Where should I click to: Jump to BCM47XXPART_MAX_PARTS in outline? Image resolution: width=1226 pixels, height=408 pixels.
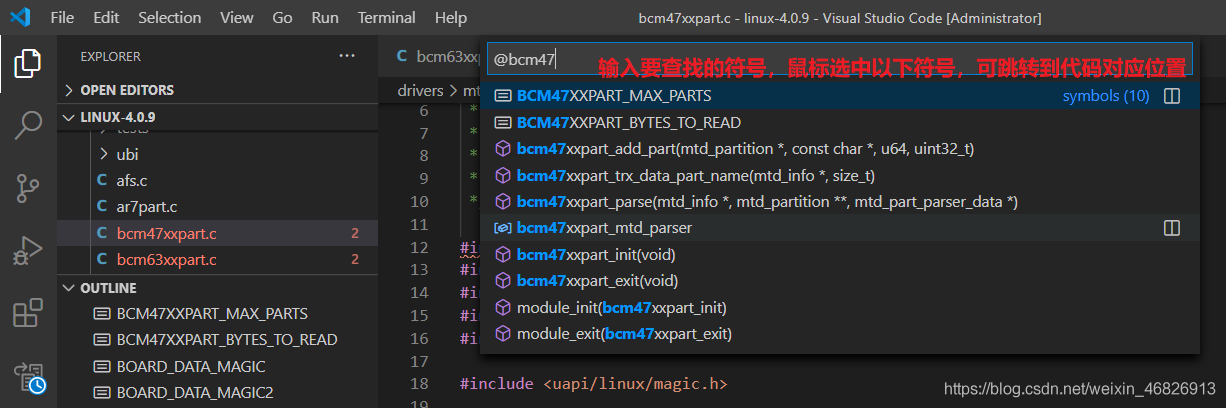[217, 313]
